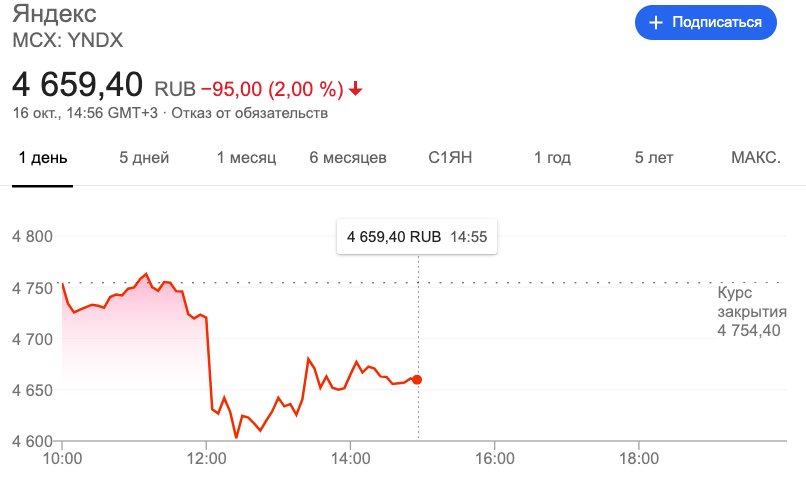Viewport: 806px width, 489px height.
Task: View the 5 лет price history
Action: pyautogui.click(x=654, y=157)
